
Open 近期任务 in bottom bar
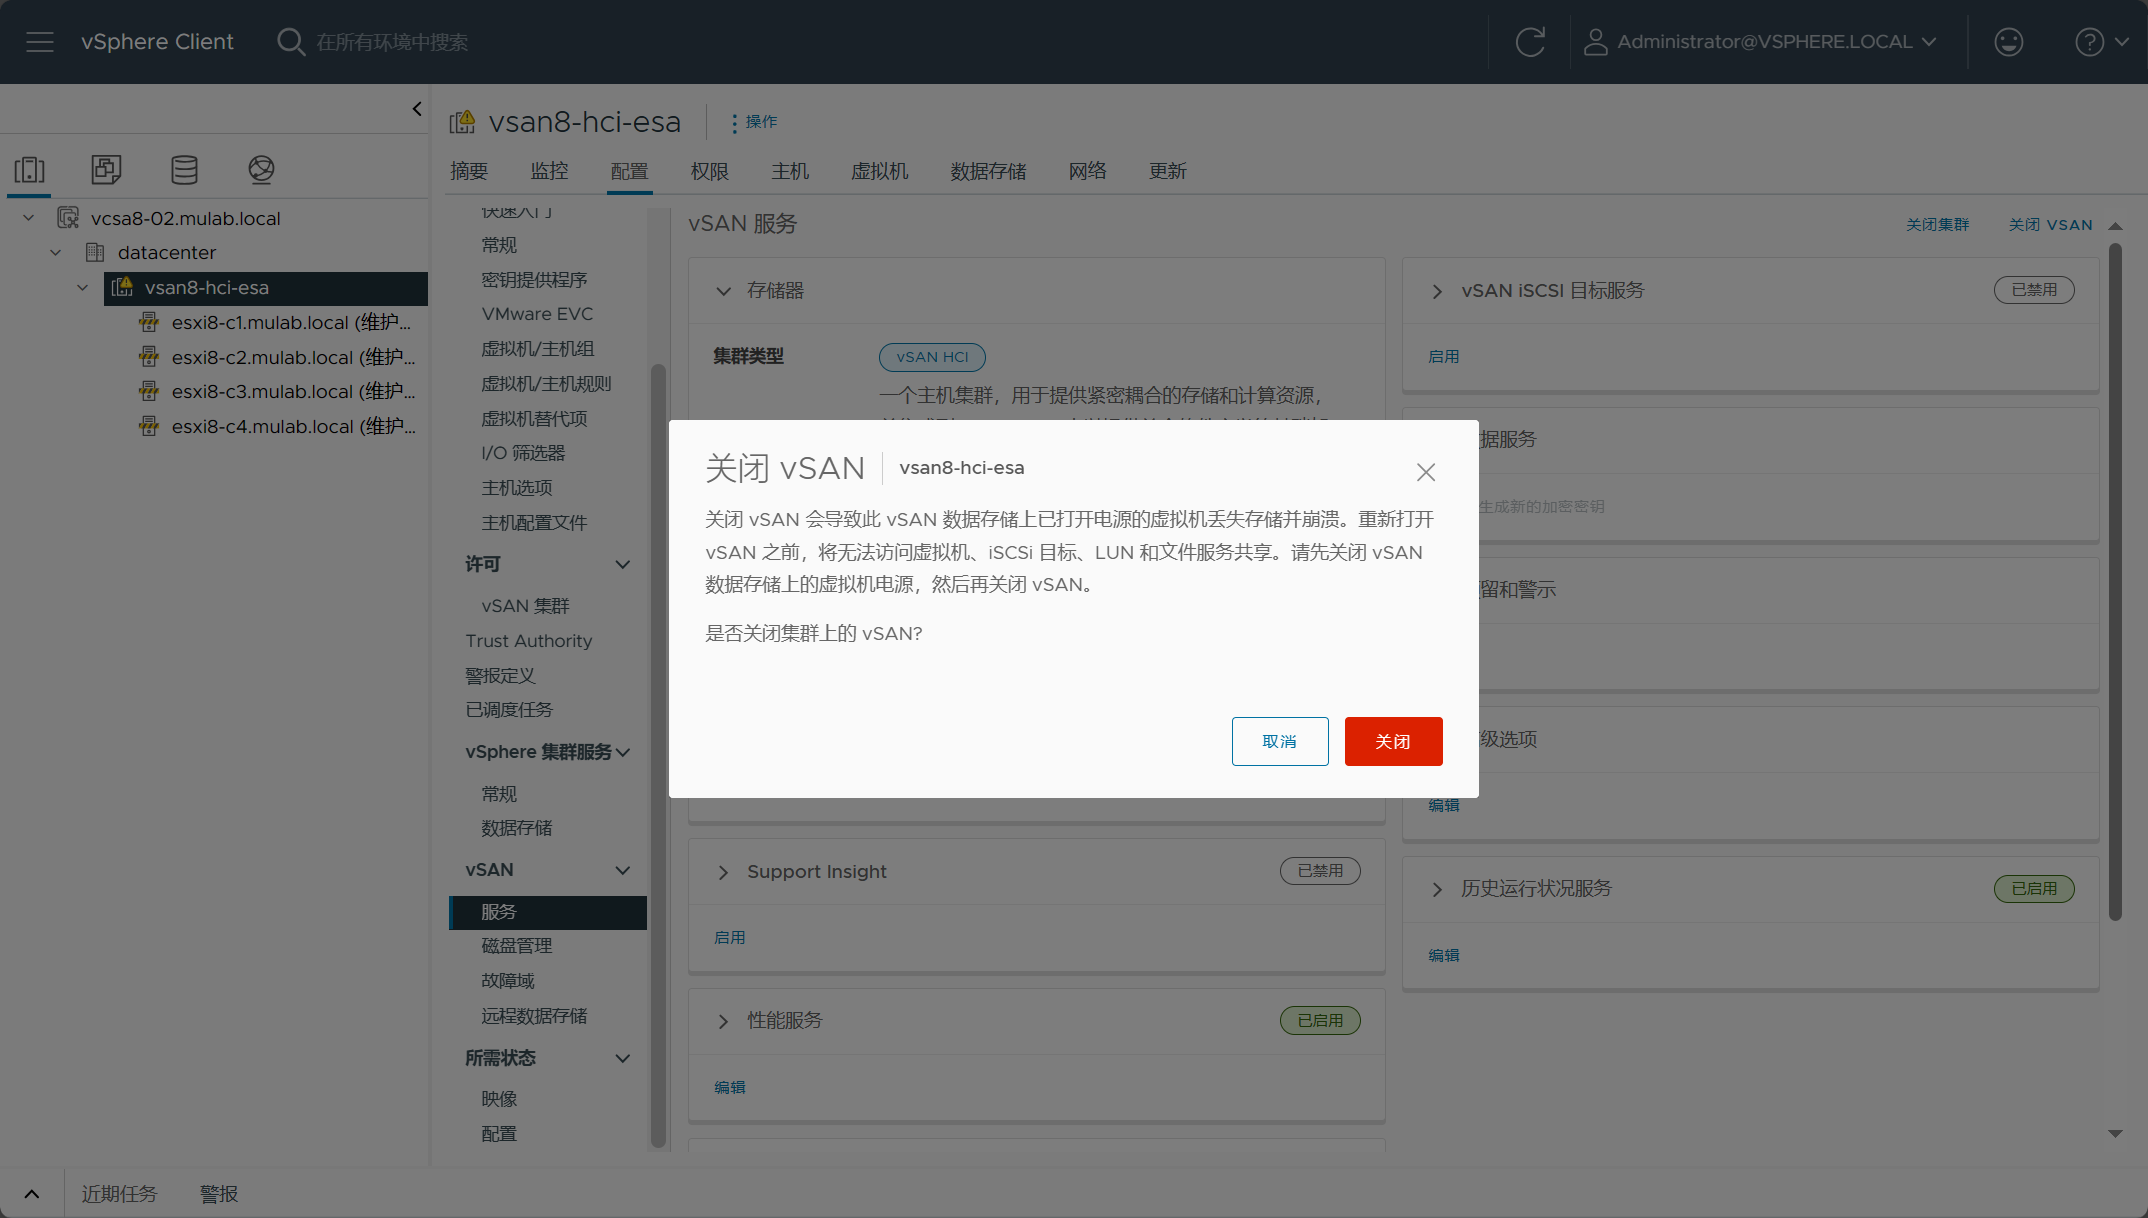coord(119,1194)
